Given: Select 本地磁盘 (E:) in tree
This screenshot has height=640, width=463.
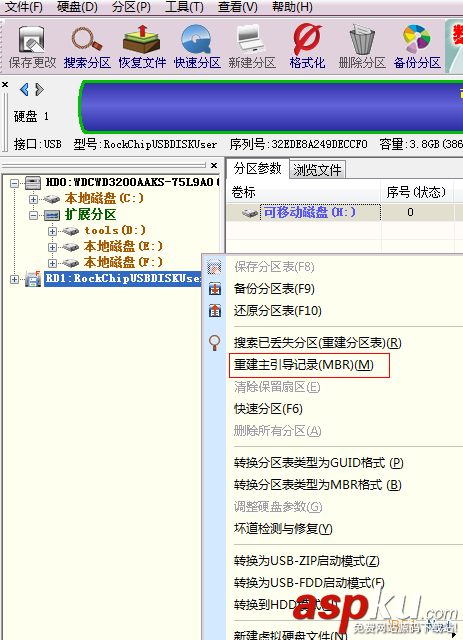Looking at the screenshot, I should click(123, 246).
